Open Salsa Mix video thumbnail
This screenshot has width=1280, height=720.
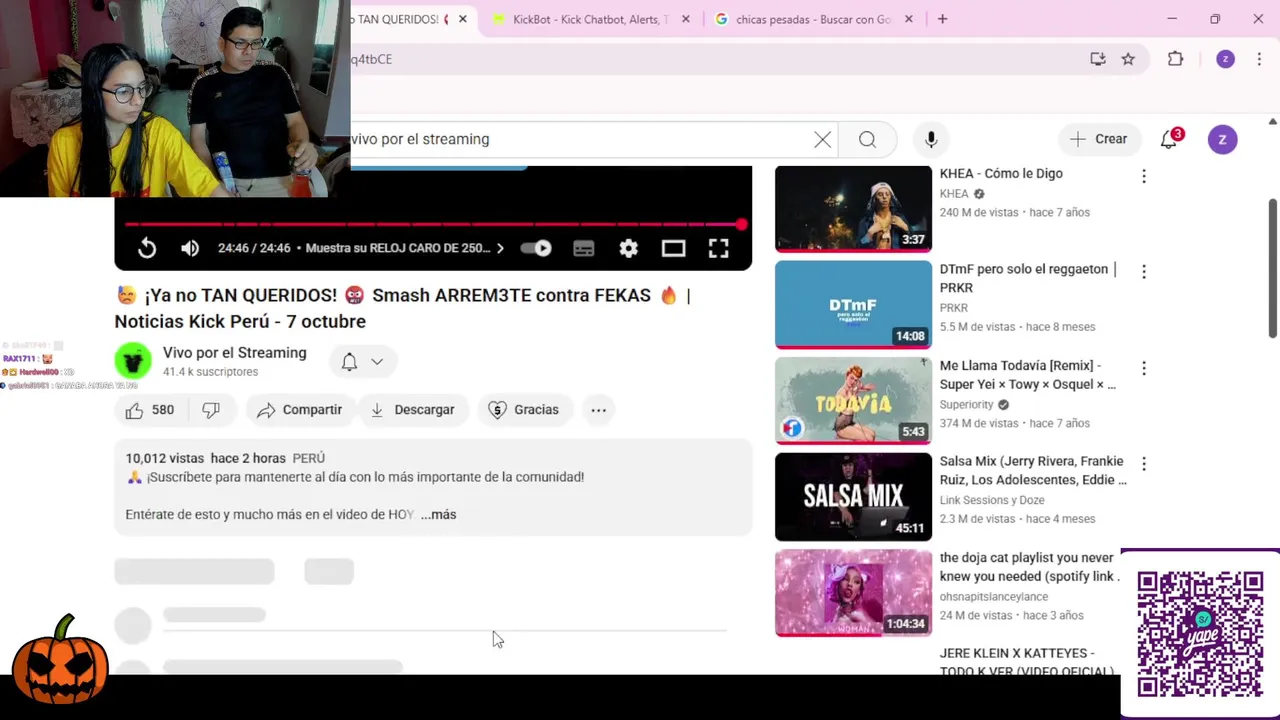tap(853, 497)
